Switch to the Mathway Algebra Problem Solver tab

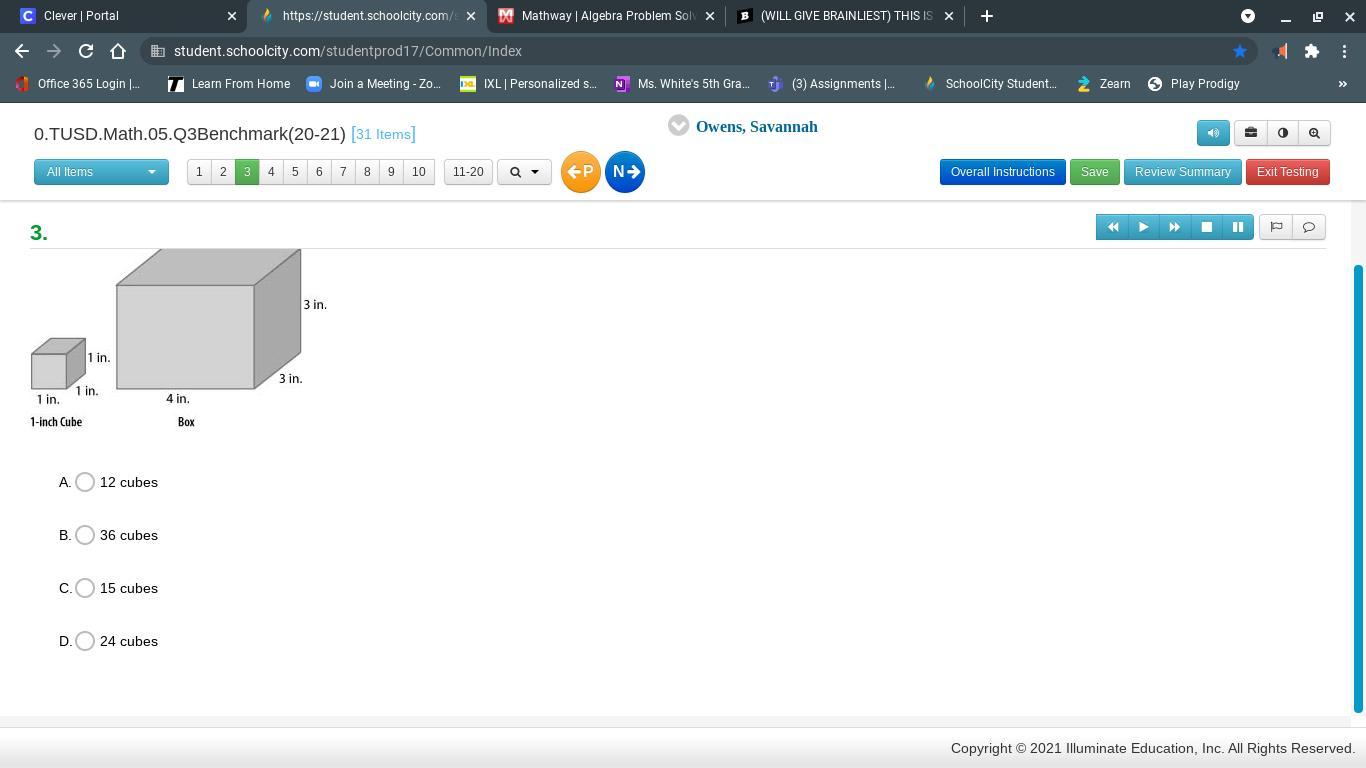coord(606,16)
